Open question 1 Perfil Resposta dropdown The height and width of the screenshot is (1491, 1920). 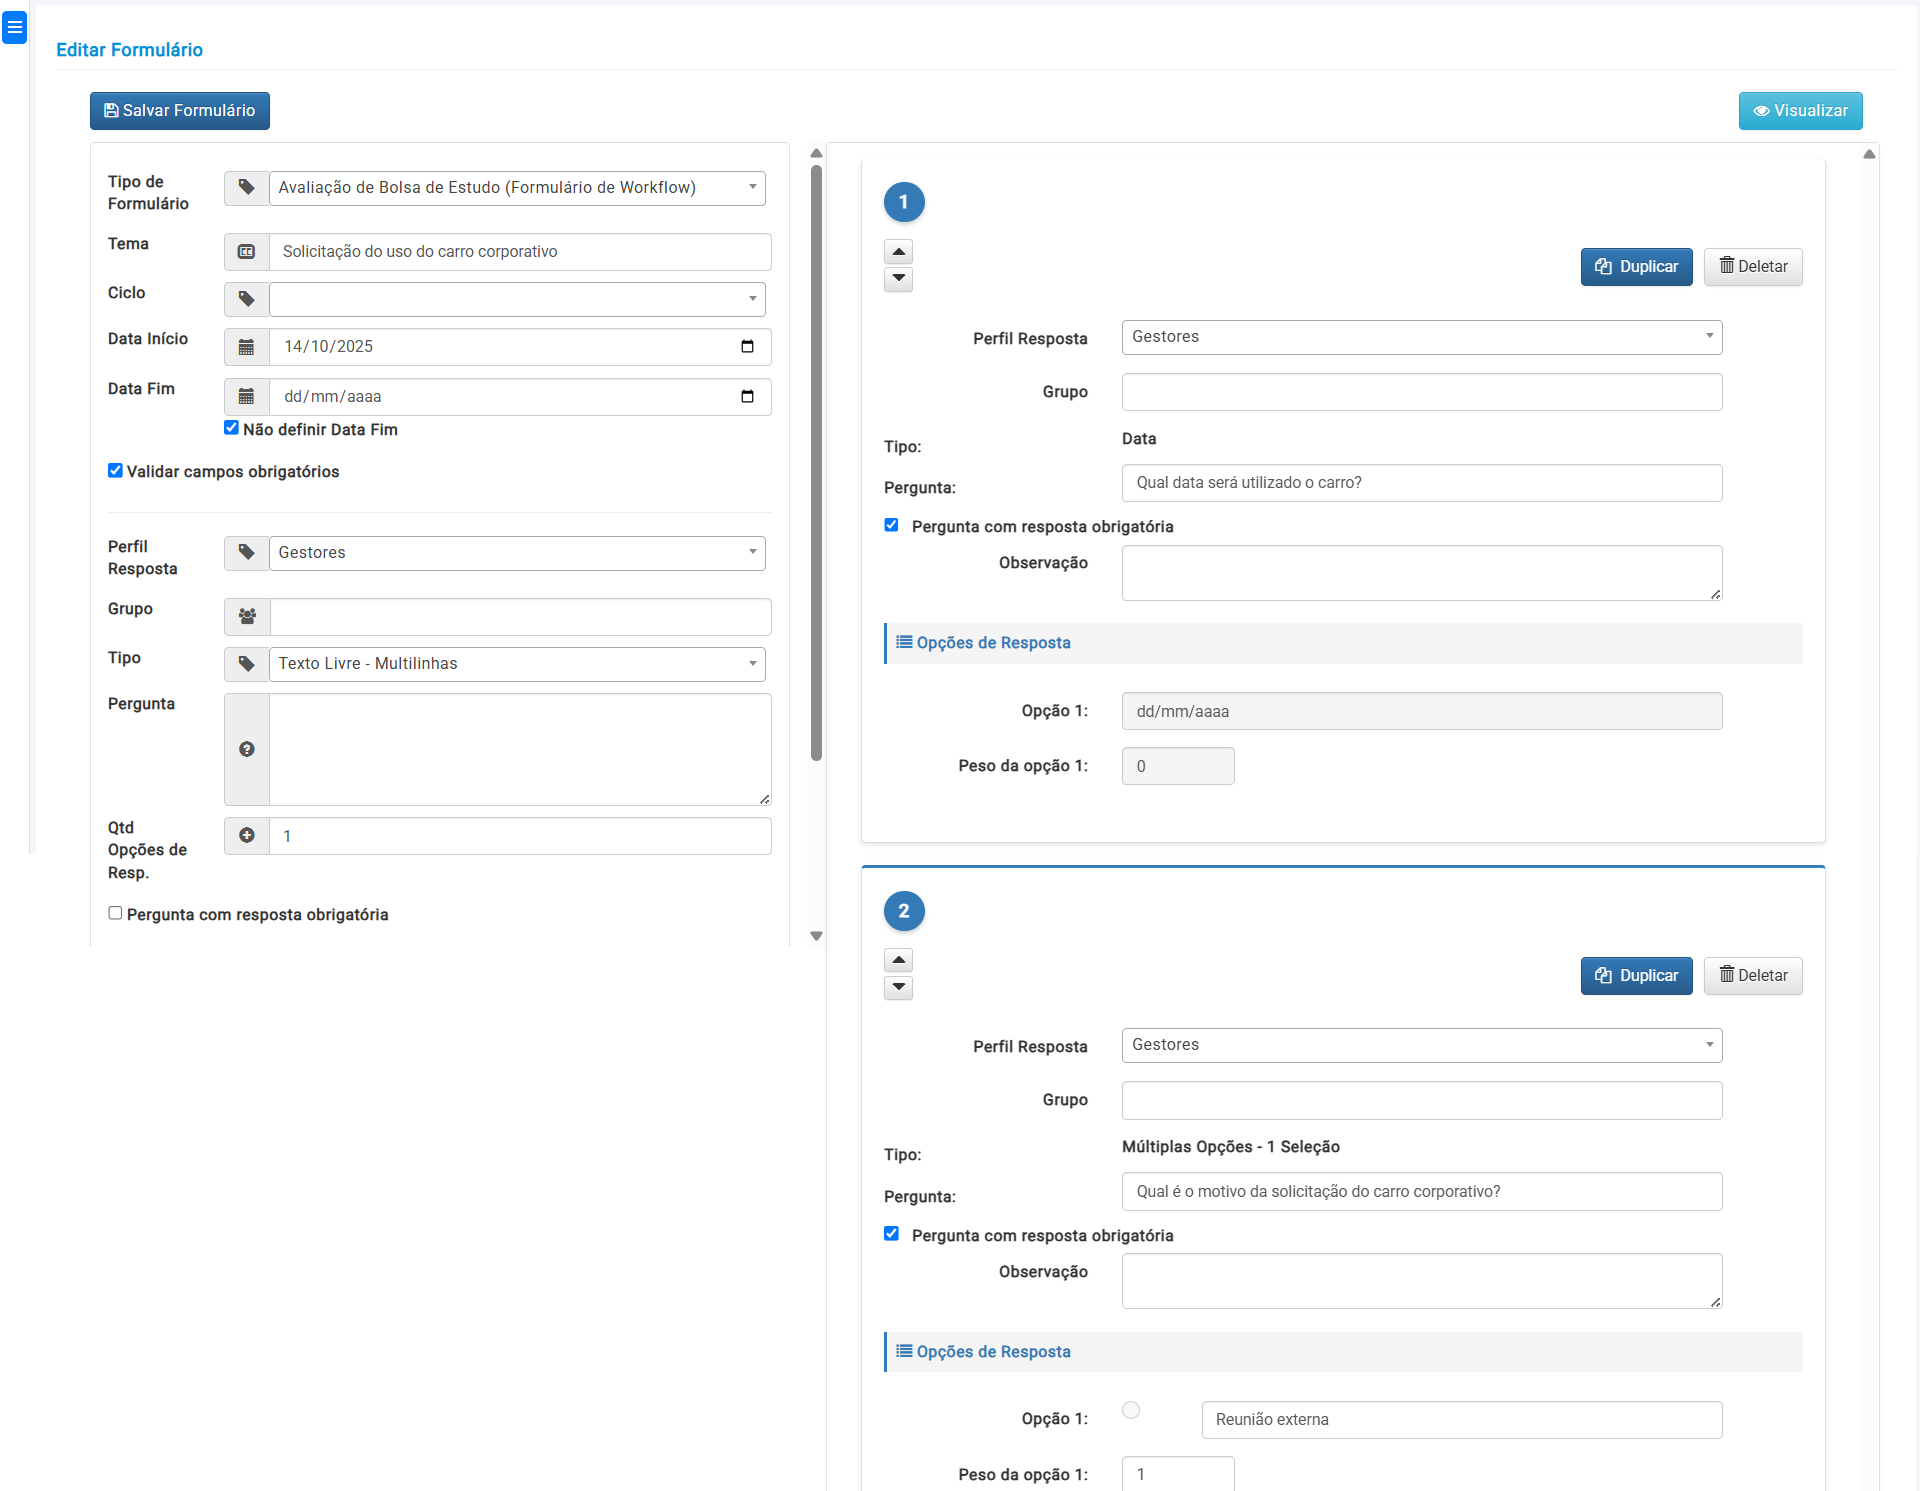click(1421, 337)
